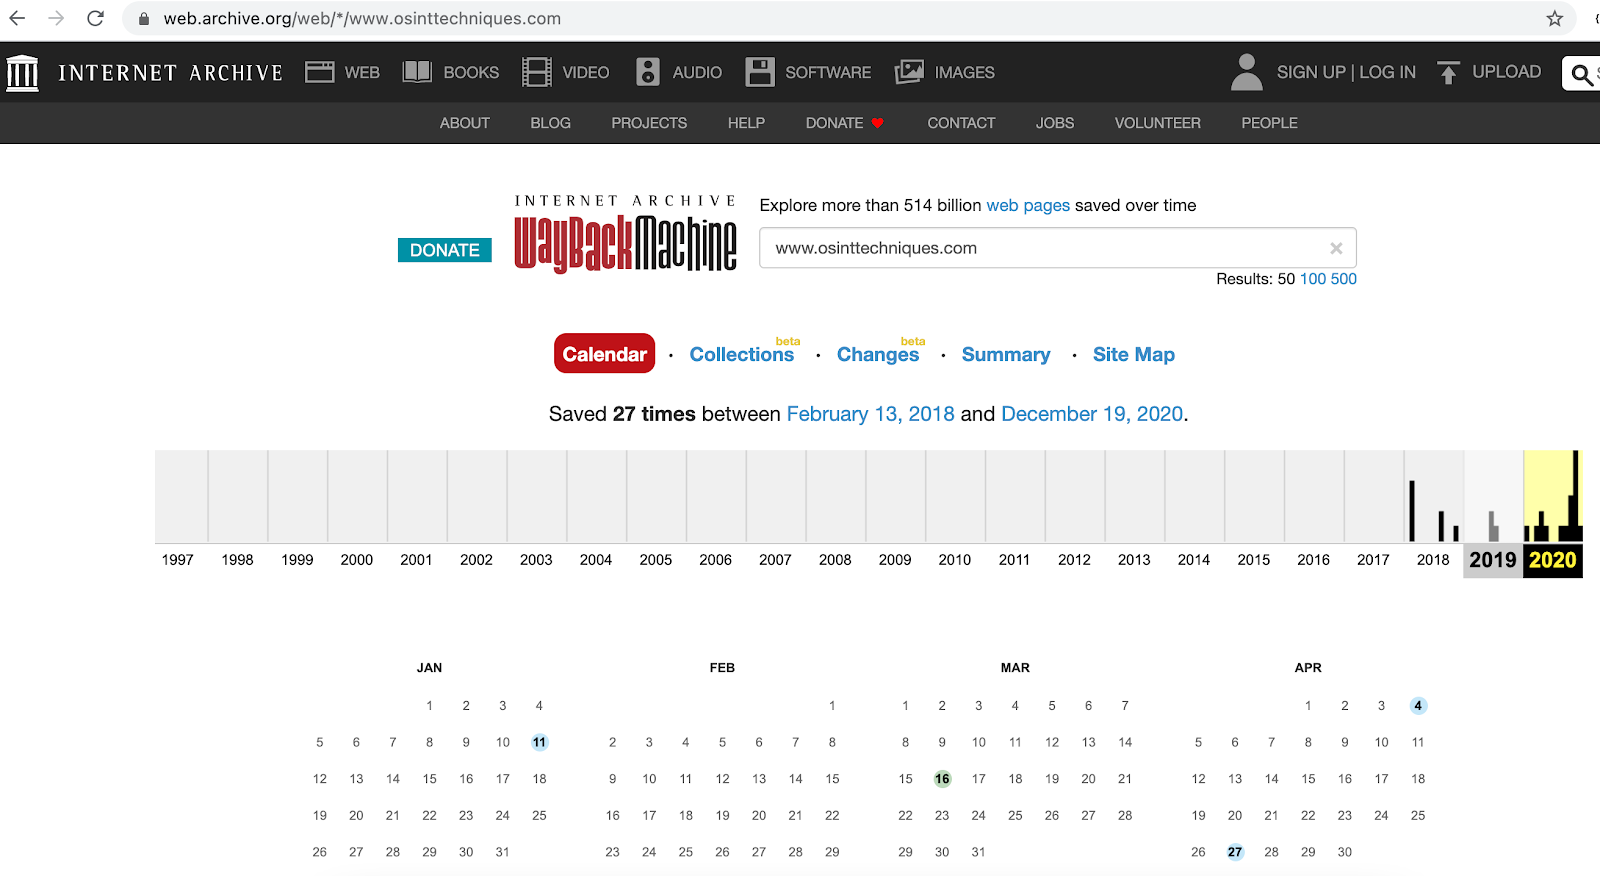
Task: Open the Software floppy disk icon
Action: (760, 72)
